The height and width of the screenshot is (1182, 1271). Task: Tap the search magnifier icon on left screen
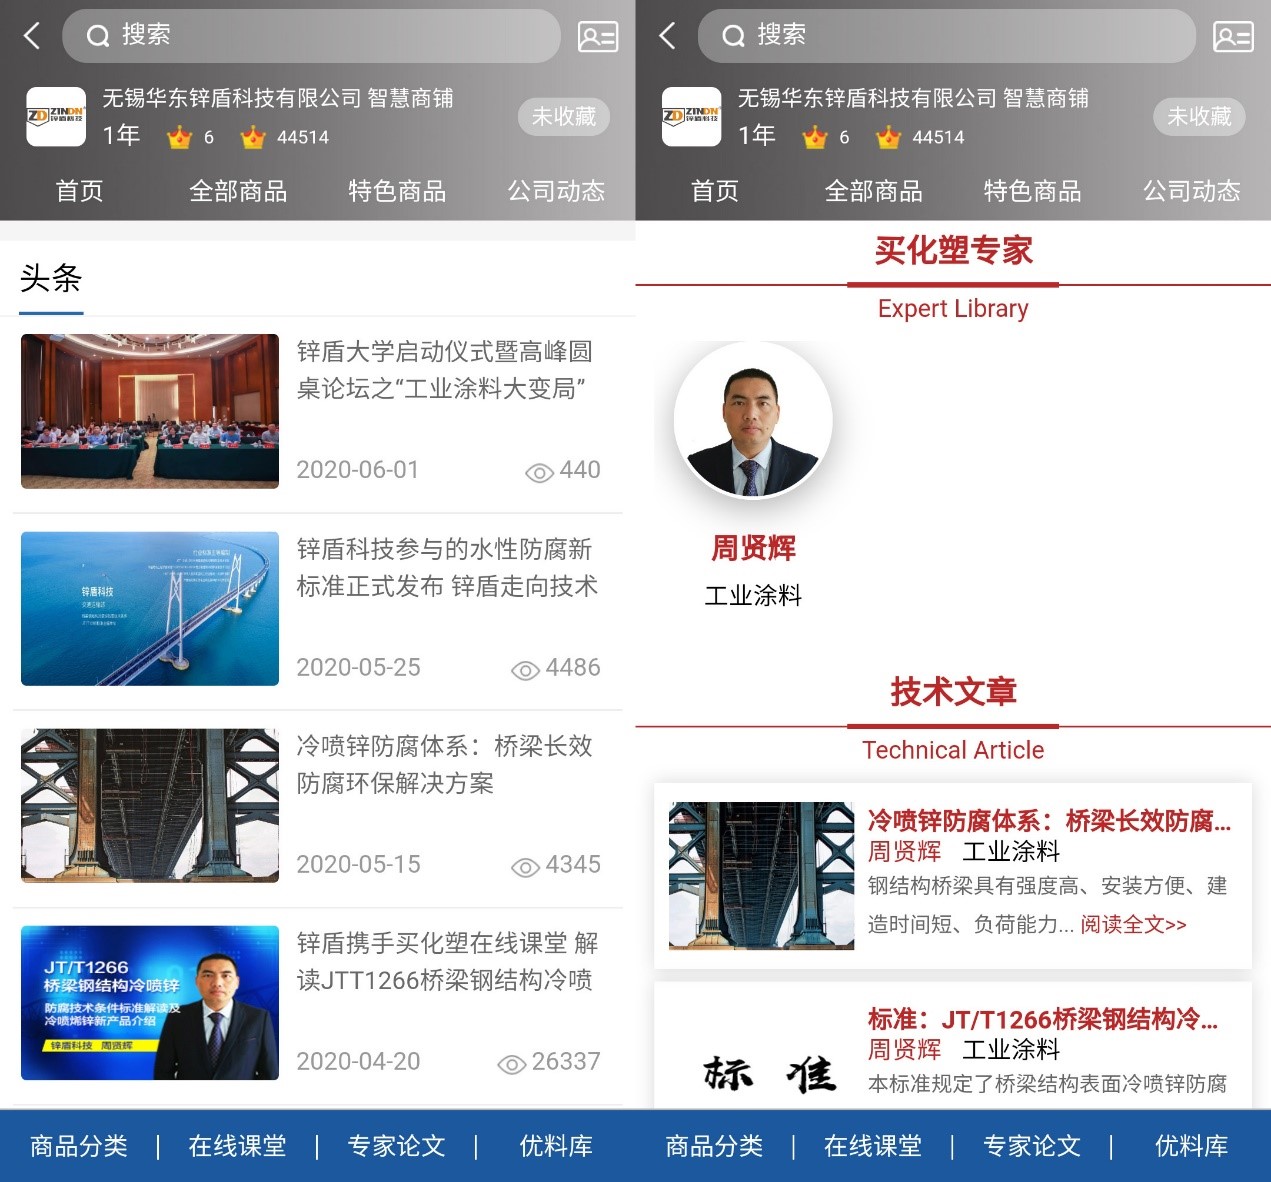(98, 36)
